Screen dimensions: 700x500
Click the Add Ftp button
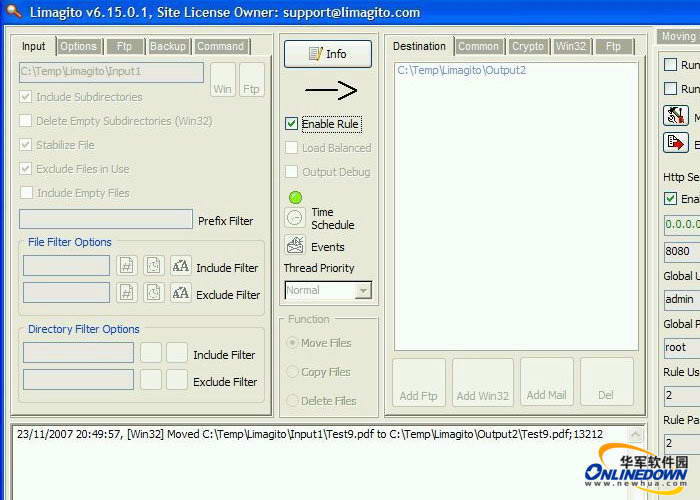coord(419,383)
